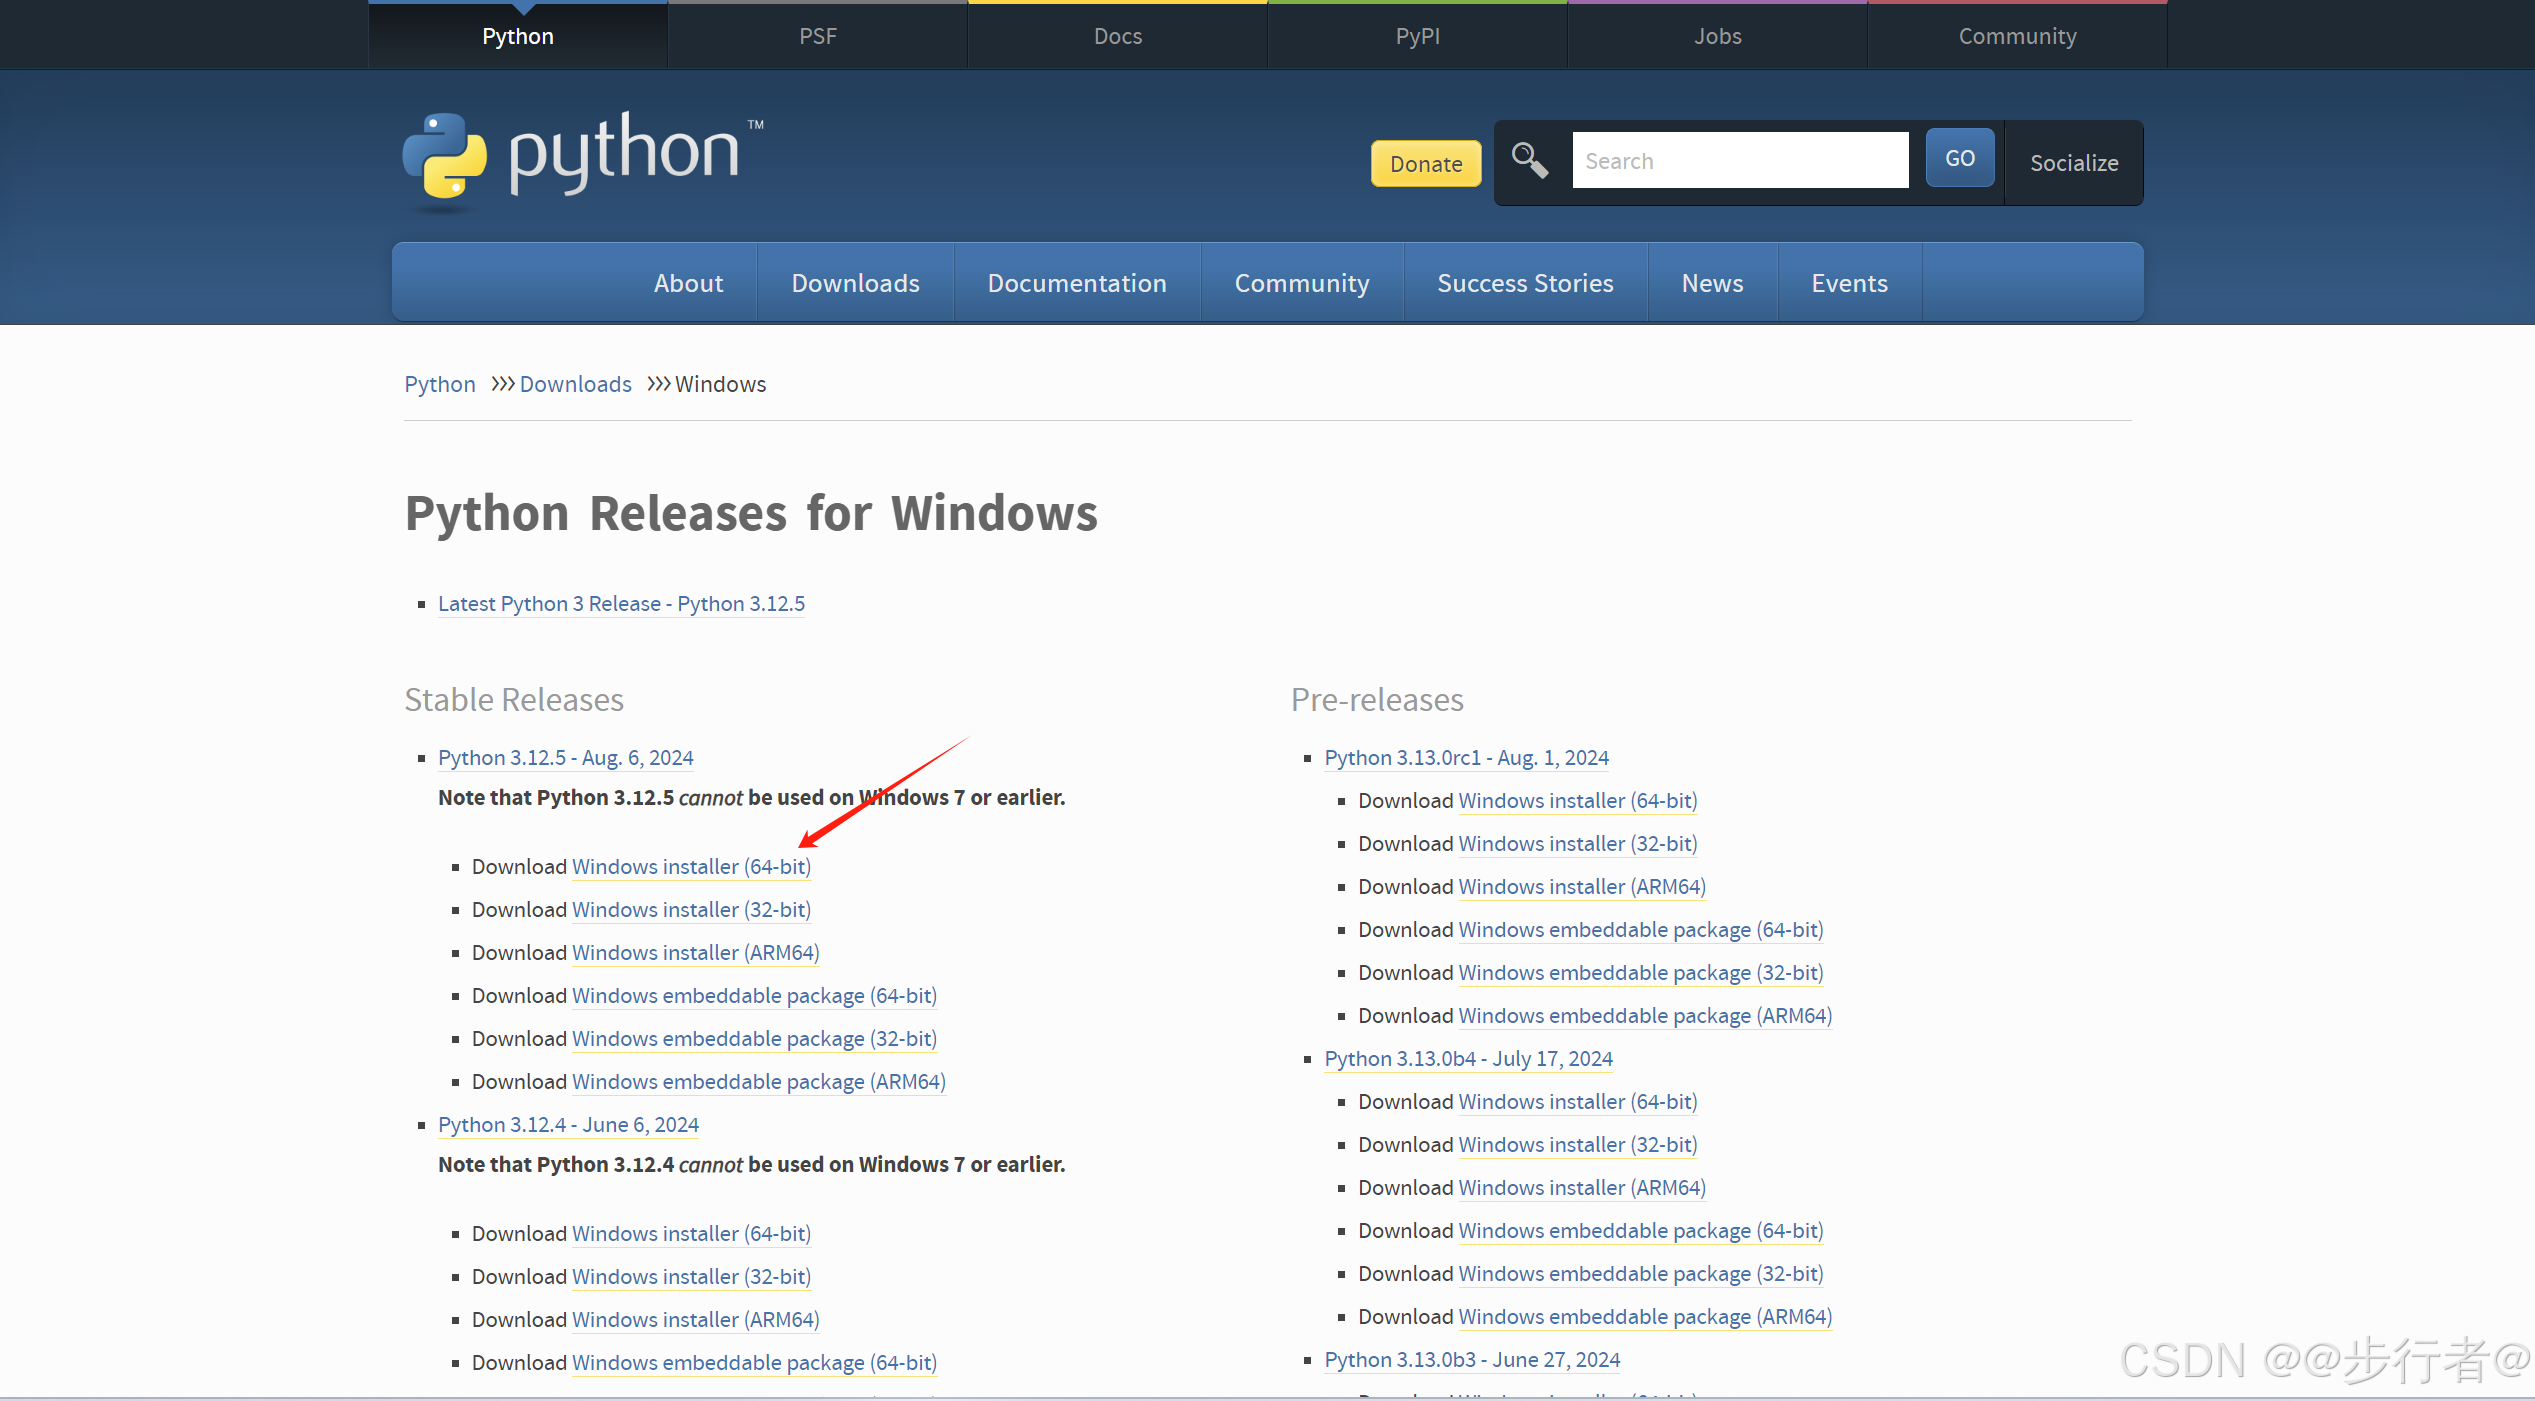Focus the Search input field

pos(1740,160)
